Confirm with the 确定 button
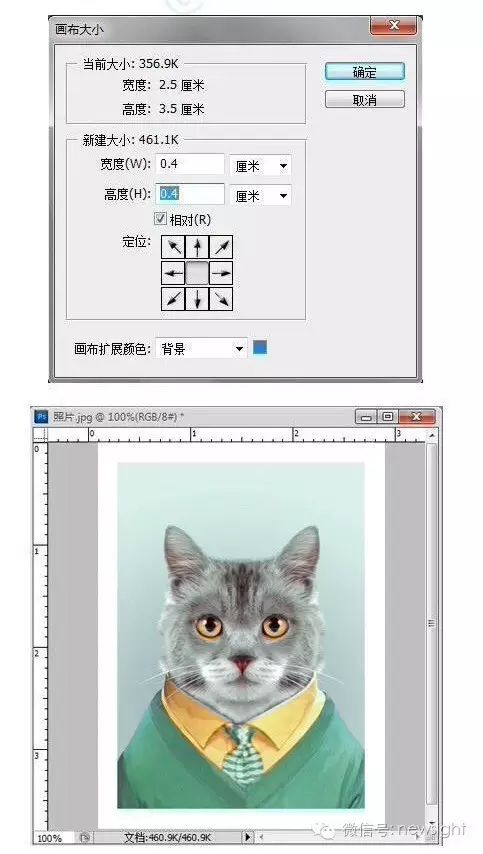This screenshot has width=483, height=854. point(365,72)
